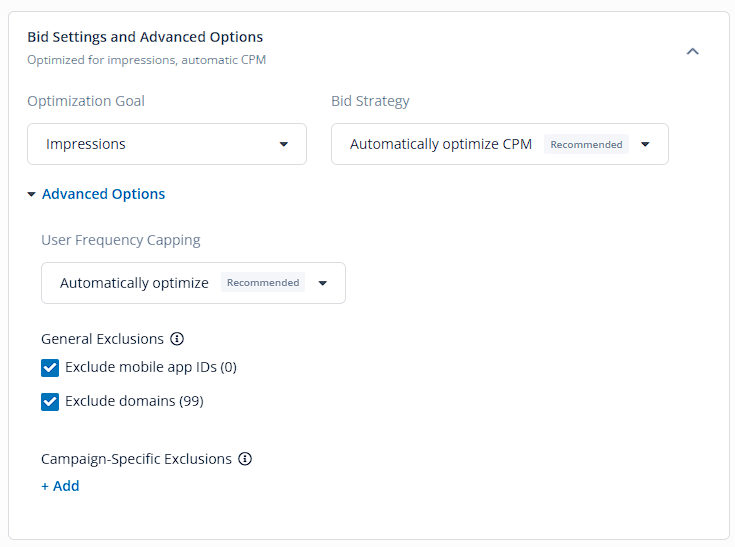Click the Exclude domains (99) label
The height and width of the screenshot is (547, 735).
click(x=134, y=401)
